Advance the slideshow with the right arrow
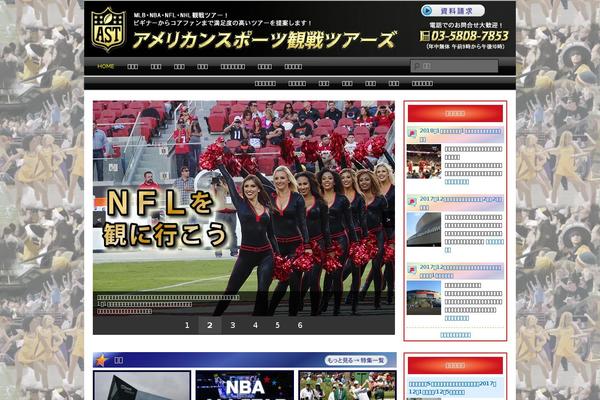600x400 pixels. tap(388, 220)
